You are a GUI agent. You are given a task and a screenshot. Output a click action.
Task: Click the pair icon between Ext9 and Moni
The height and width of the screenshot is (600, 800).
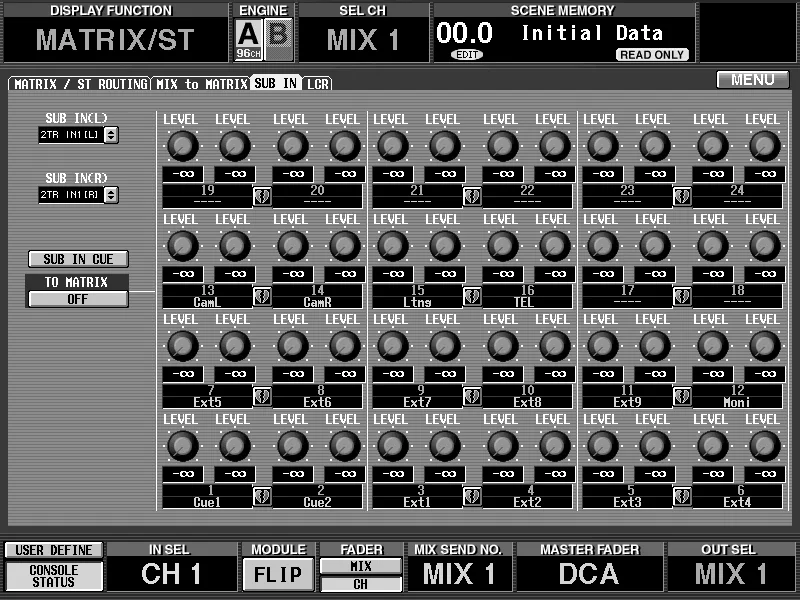tap(682, 396)
